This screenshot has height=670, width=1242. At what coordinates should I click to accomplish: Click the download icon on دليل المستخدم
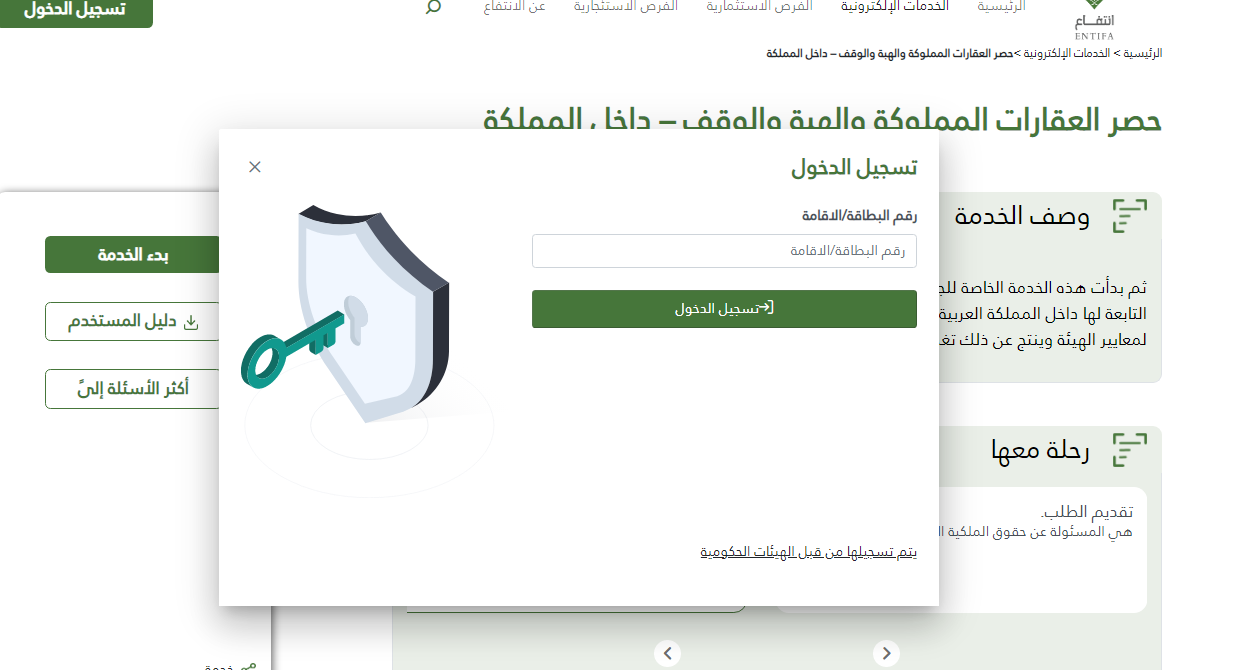point(192,323)
